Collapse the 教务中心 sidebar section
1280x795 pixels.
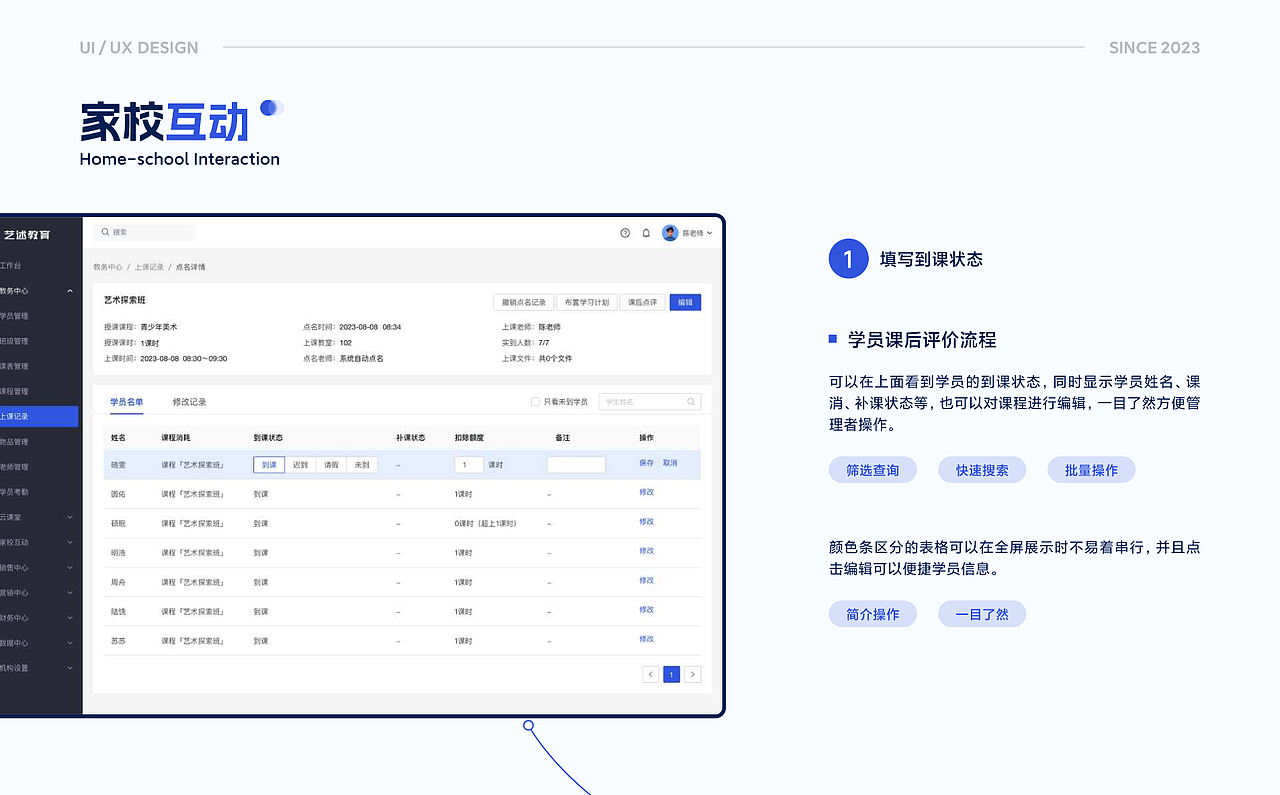click(70, 291)
